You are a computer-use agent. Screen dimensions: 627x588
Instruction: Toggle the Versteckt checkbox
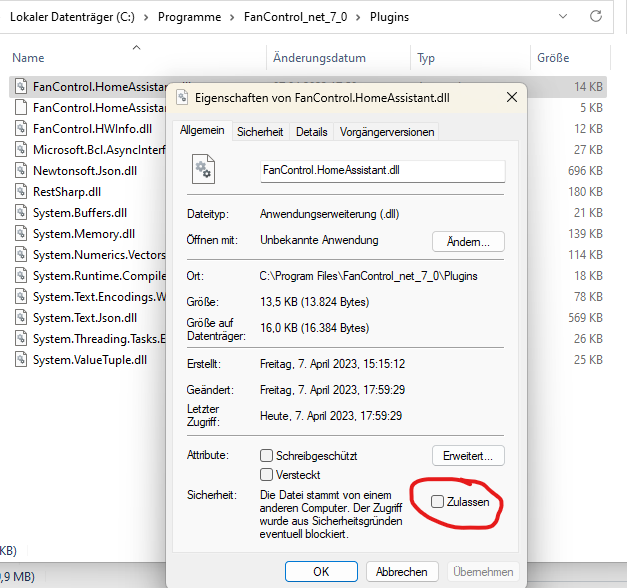click(266, 475)
